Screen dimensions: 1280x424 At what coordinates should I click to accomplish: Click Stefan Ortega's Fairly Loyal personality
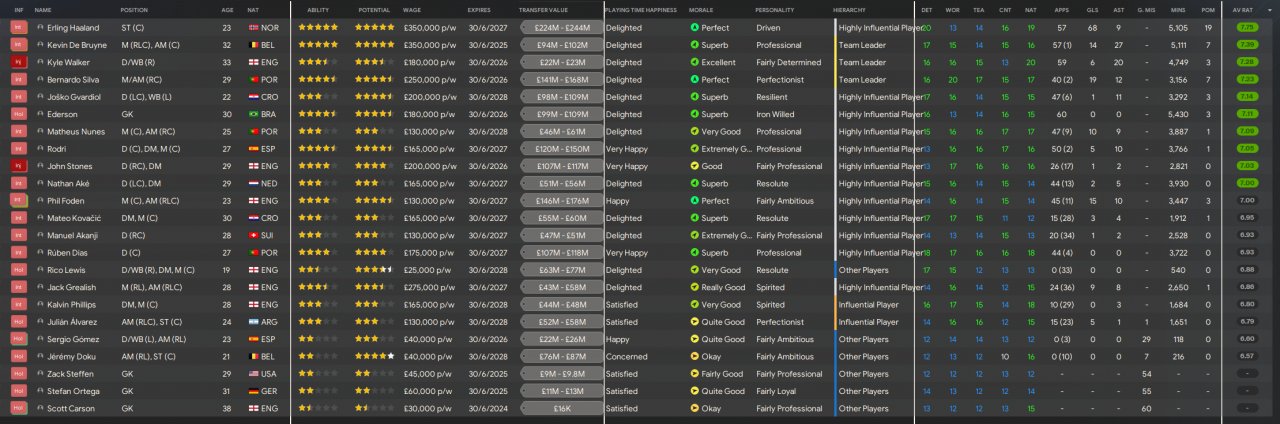pos(777,391)
